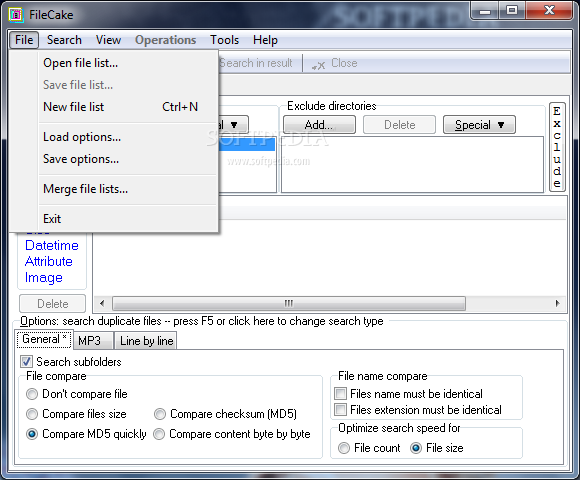The image size is (580, 480).
Task: Select Compare checksum (MD5) radio button
Action: click(160, 414)
